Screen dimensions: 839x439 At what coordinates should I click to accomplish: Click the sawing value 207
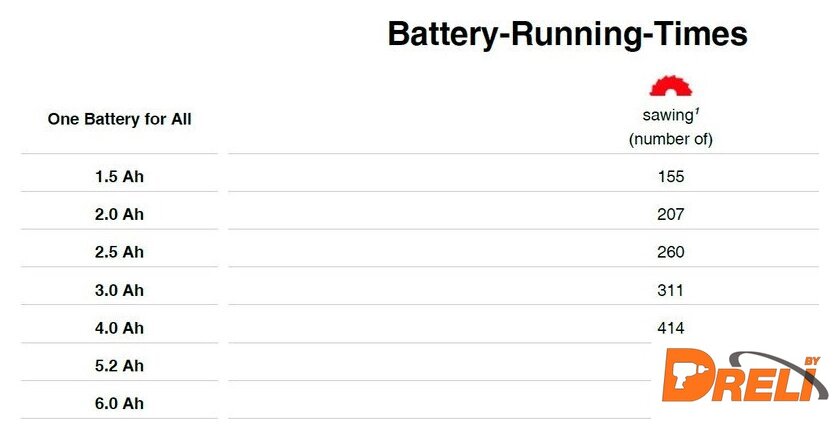671,214
